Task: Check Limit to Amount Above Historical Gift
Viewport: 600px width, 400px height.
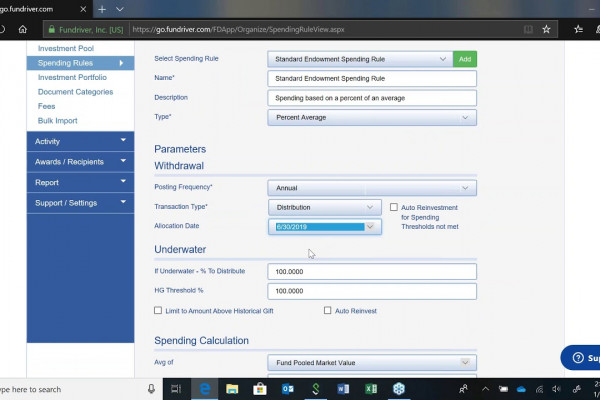Action: (158, 311)
